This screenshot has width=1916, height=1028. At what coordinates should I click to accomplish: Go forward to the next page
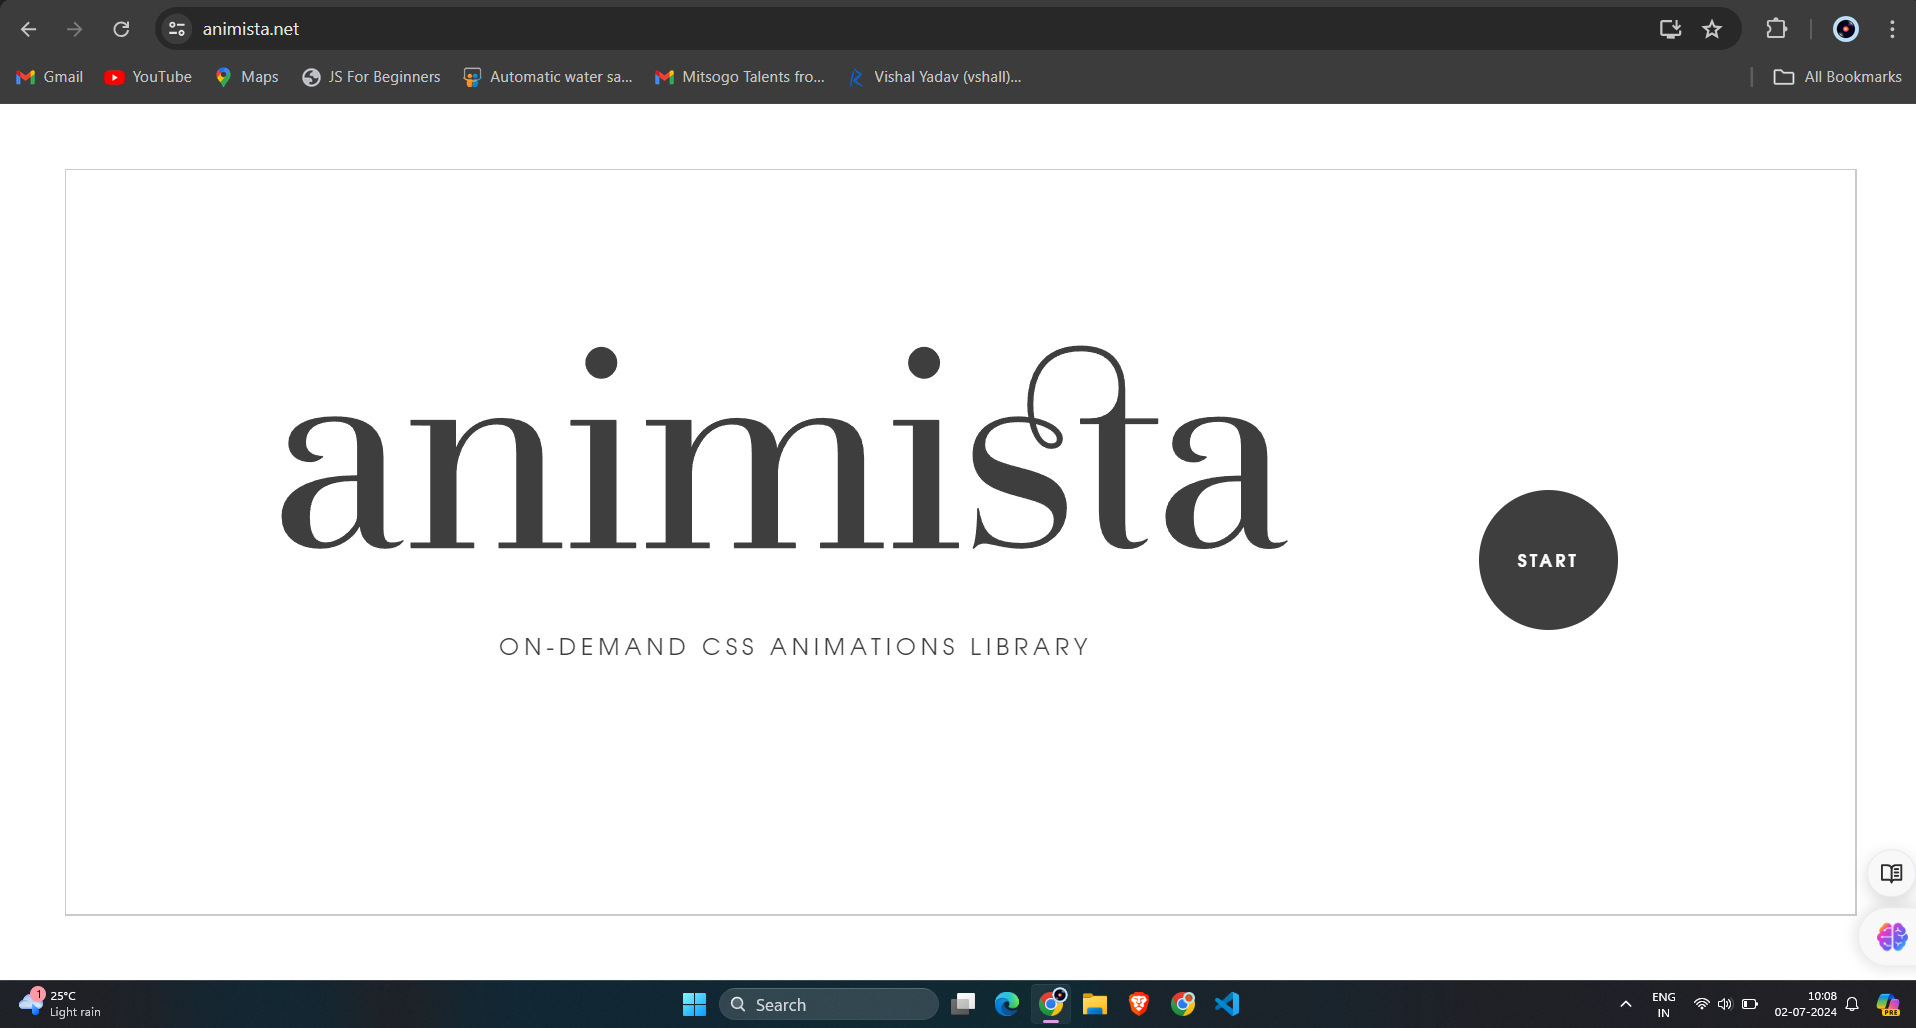75,29
